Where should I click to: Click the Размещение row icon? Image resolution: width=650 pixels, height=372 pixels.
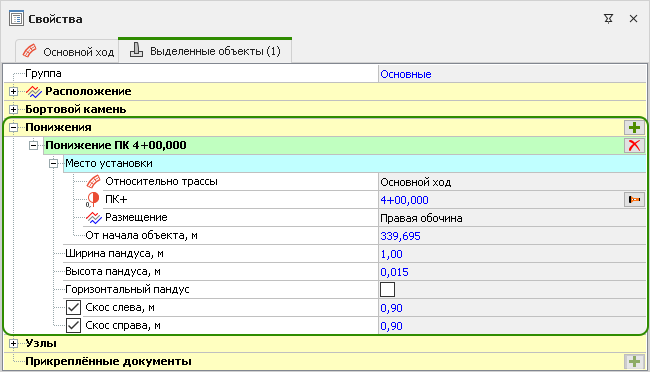click(x=94, y=217)
